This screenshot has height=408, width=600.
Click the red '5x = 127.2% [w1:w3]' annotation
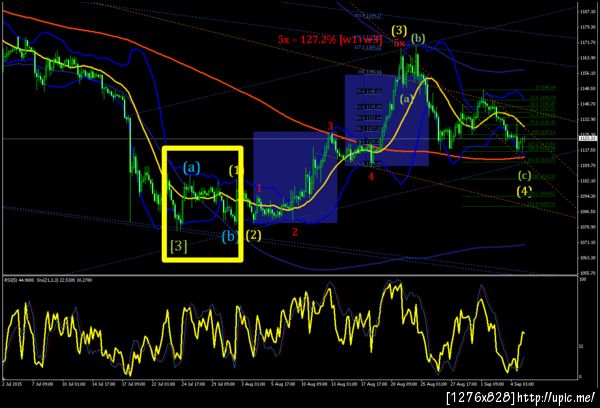pyautogui.click(x=330, y=39)
